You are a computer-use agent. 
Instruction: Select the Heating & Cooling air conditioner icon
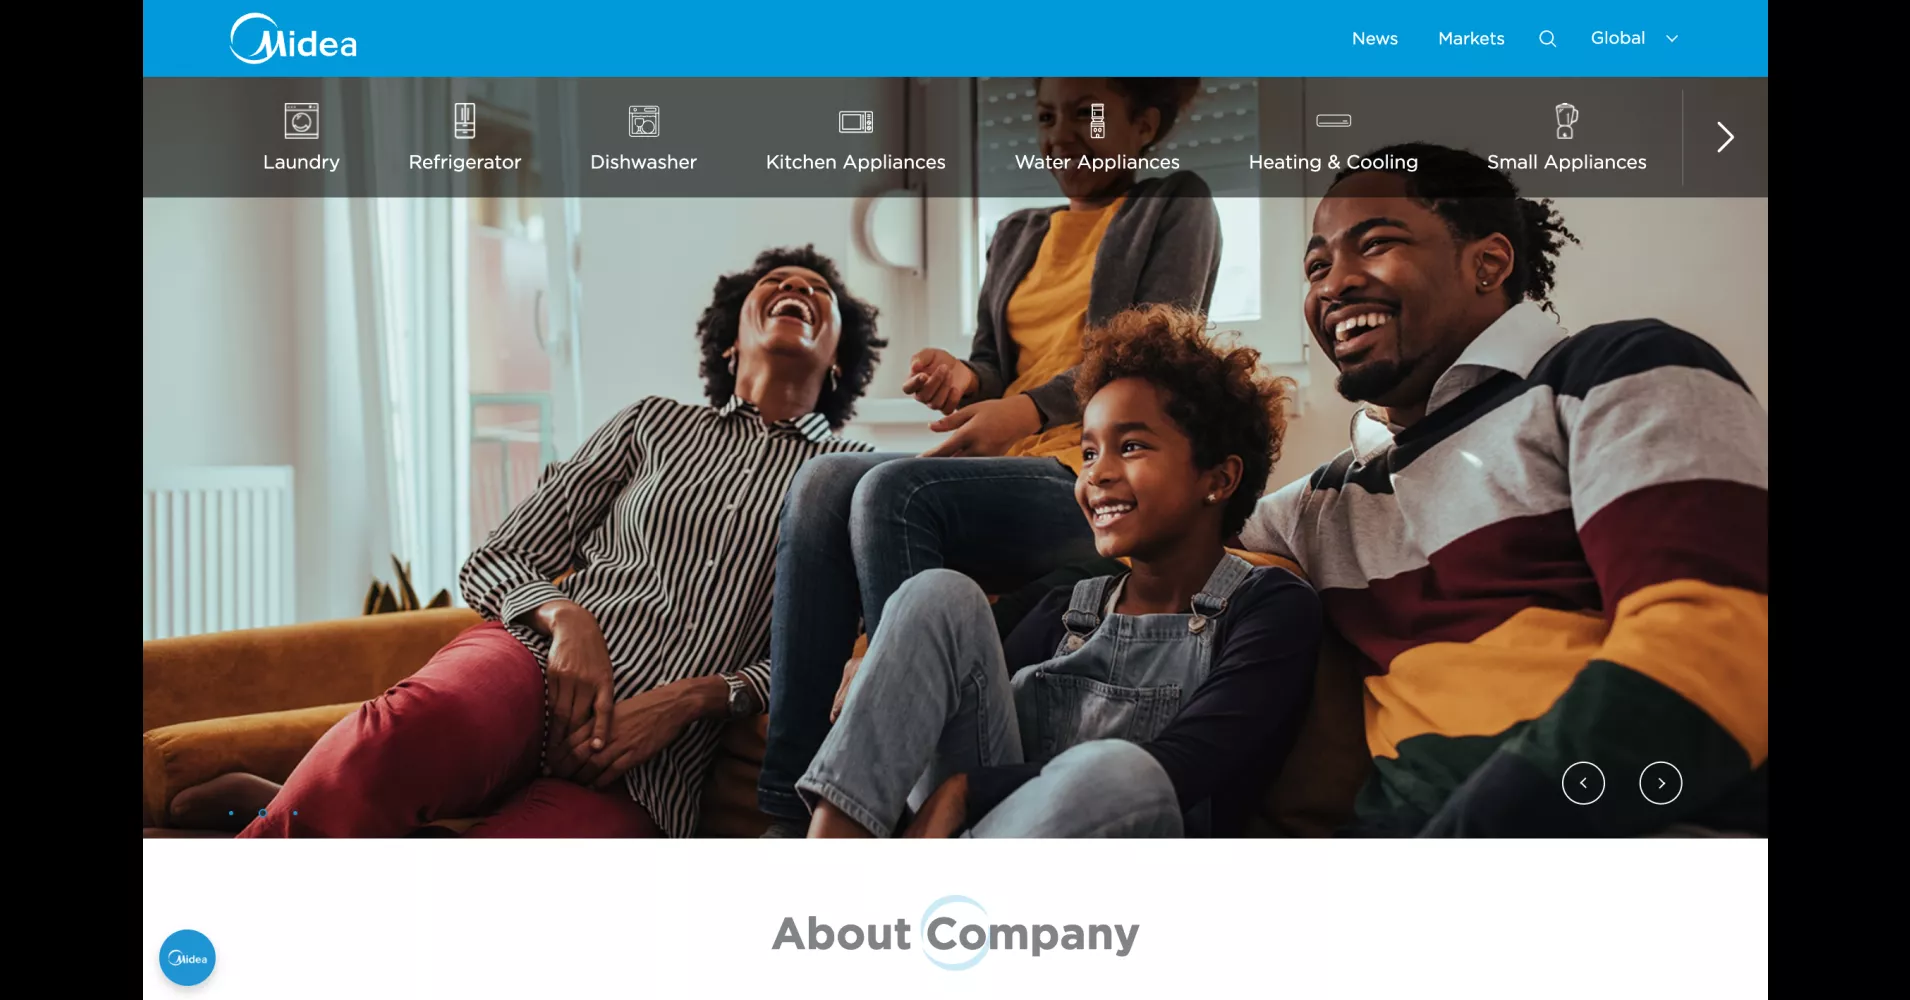point(1333,121)
